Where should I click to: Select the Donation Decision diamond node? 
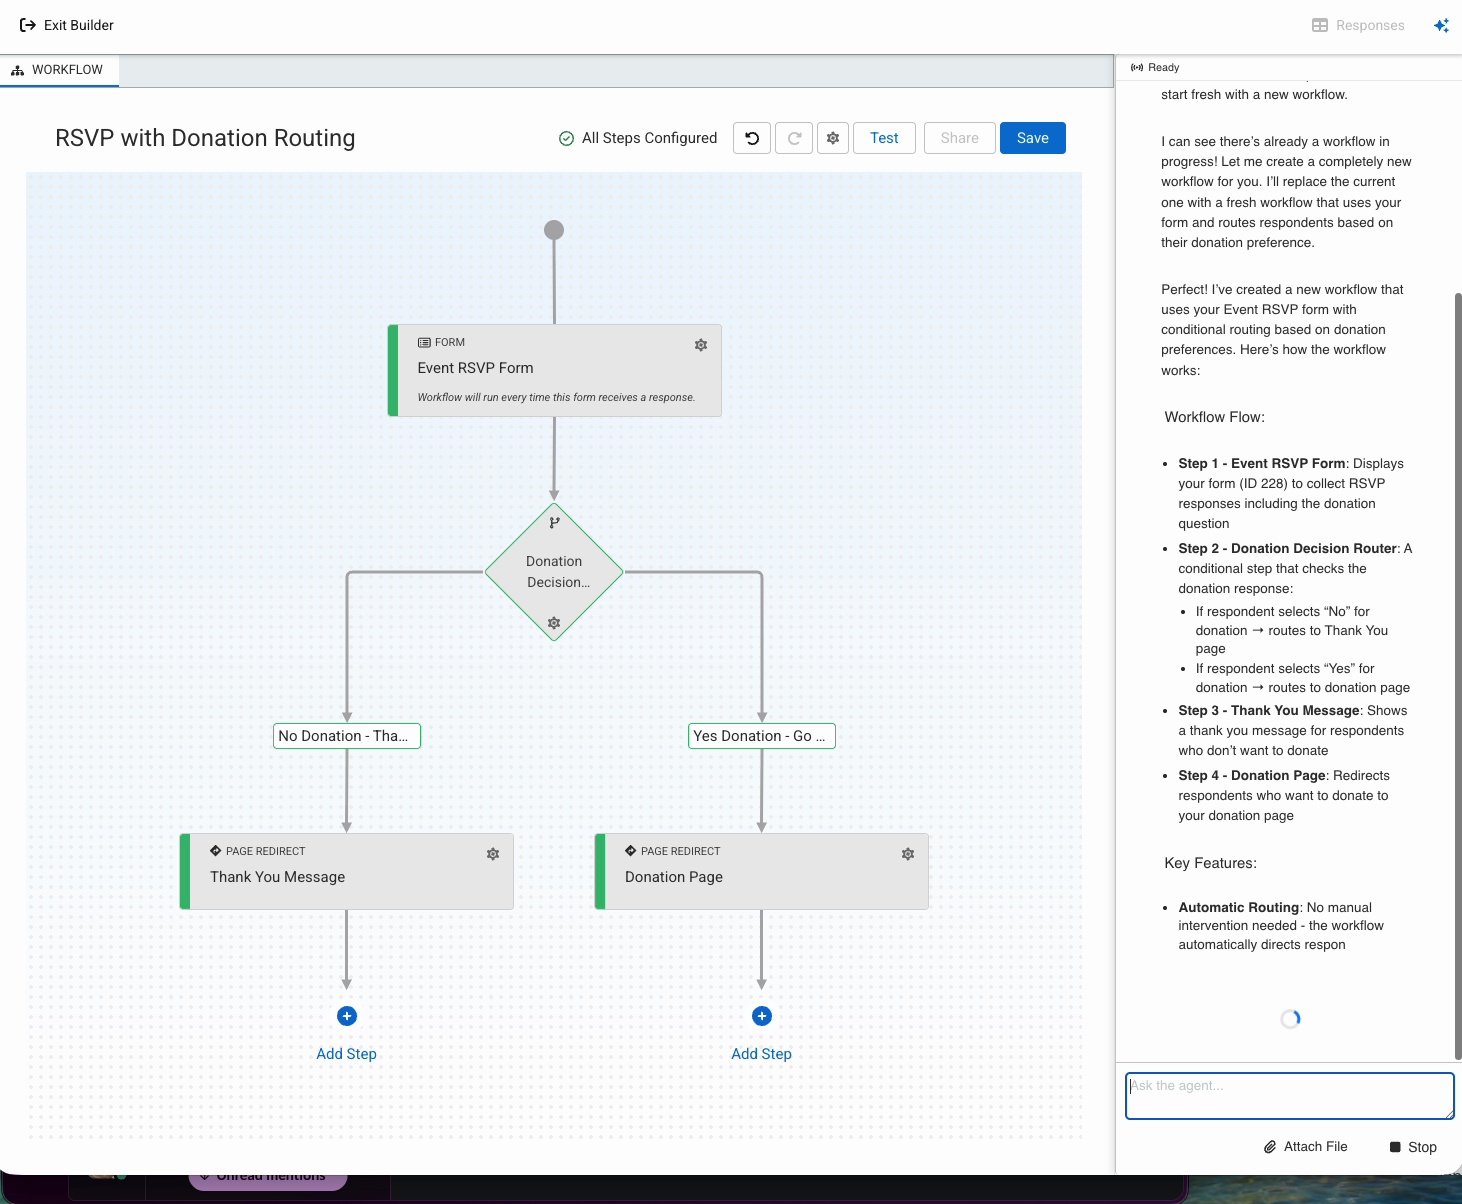tap(554, 571)
